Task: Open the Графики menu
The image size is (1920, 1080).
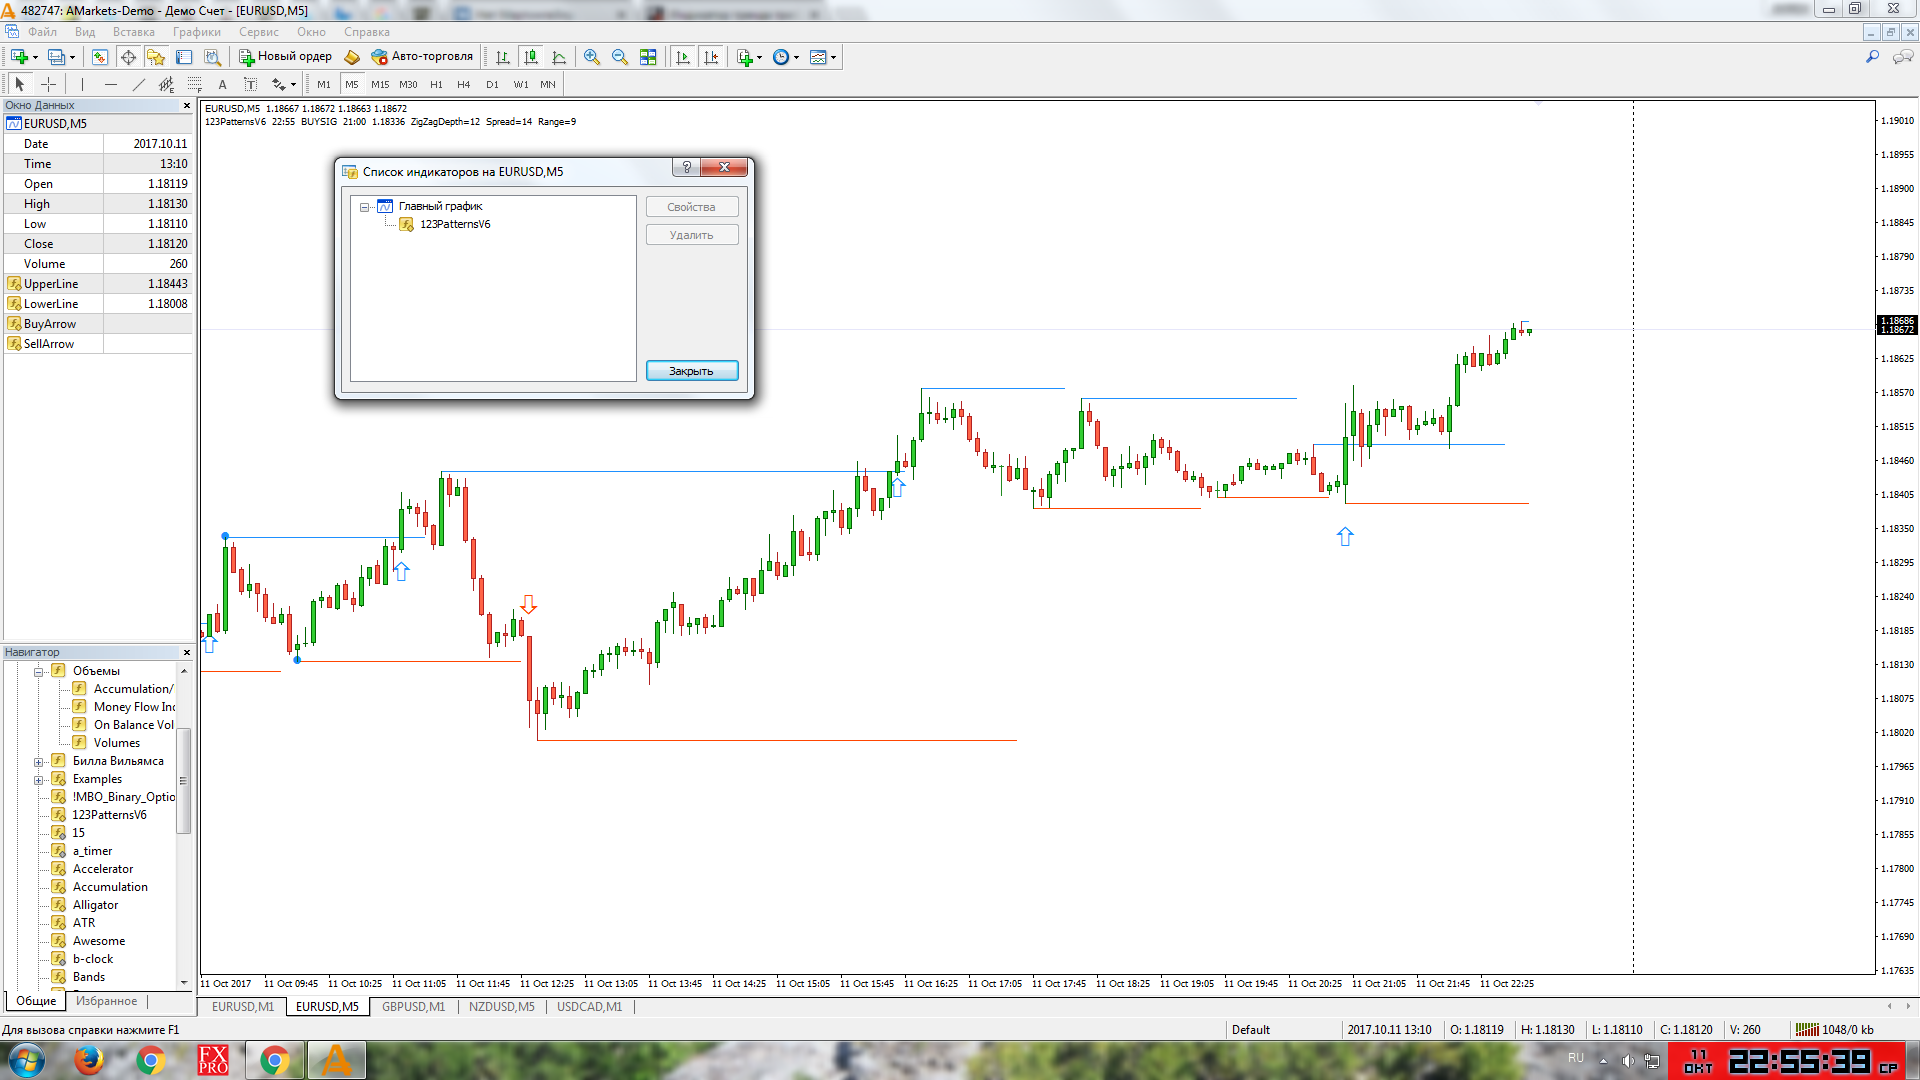Action: (x=196, y=32)
